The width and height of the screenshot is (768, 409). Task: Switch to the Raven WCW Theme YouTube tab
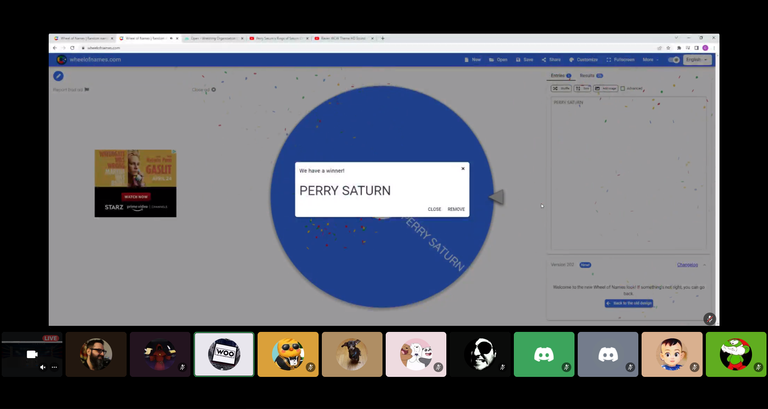tap(344, 38)
